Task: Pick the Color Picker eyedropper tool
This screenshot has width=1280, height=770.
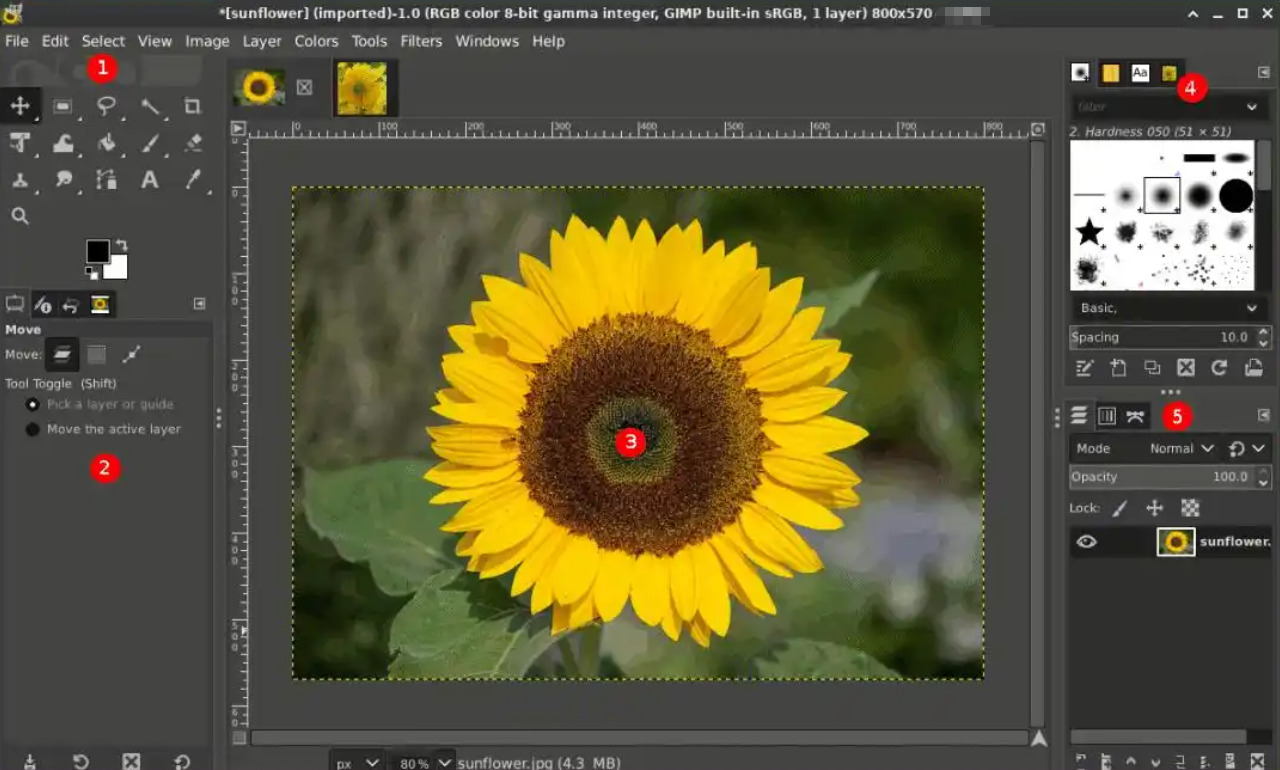Action: pos(193,180)
